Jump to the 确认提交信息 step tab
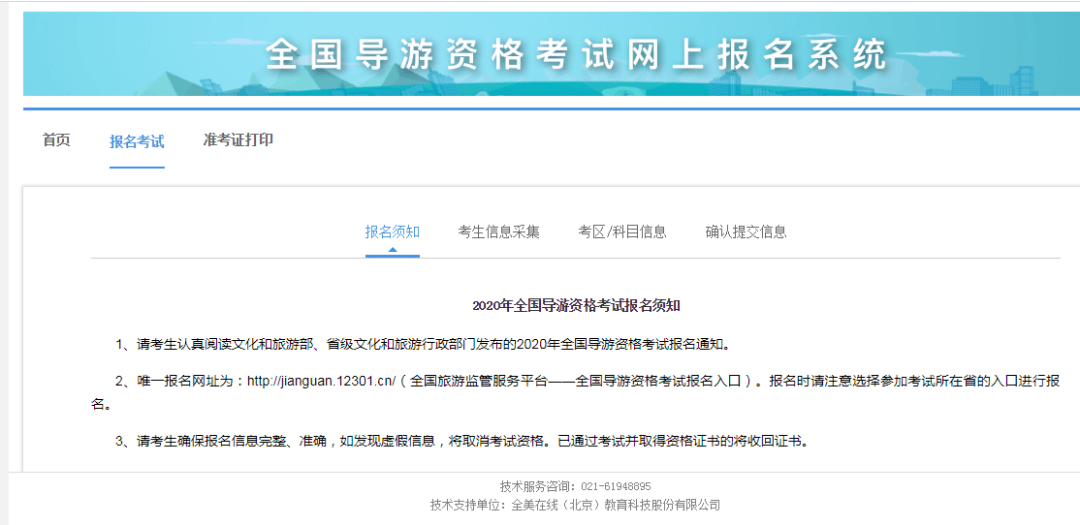Image resolution: width=1080 pixels, height=525 pixels. pos(746,231)
